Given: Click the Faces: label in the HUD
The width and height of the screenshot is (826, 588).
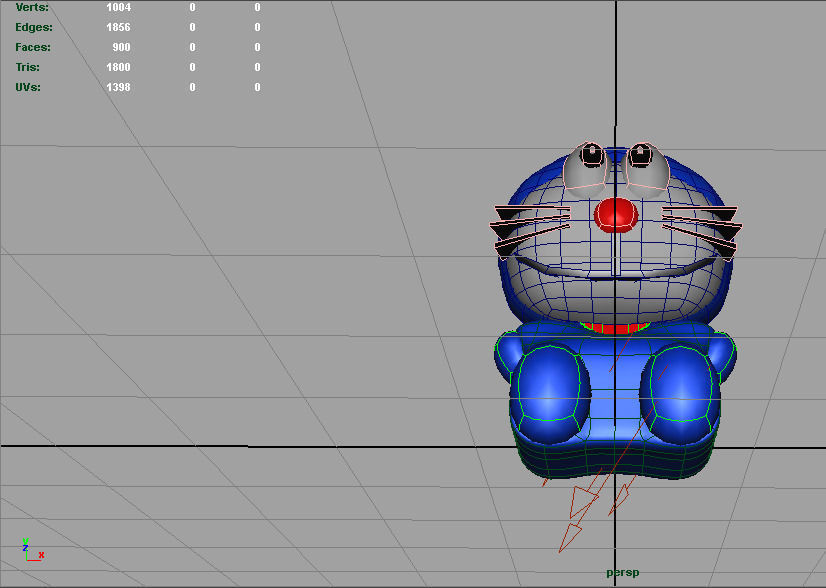Looking at the screenshot, I should click(x=33, y=47).
